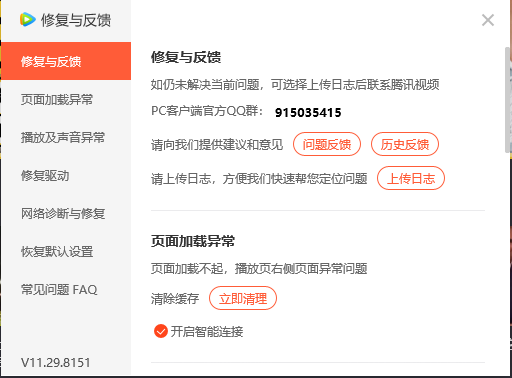This screenshot has height=378, width=512.
Task: Clear cache with 立即清理 button
Action: pos(243,298)
